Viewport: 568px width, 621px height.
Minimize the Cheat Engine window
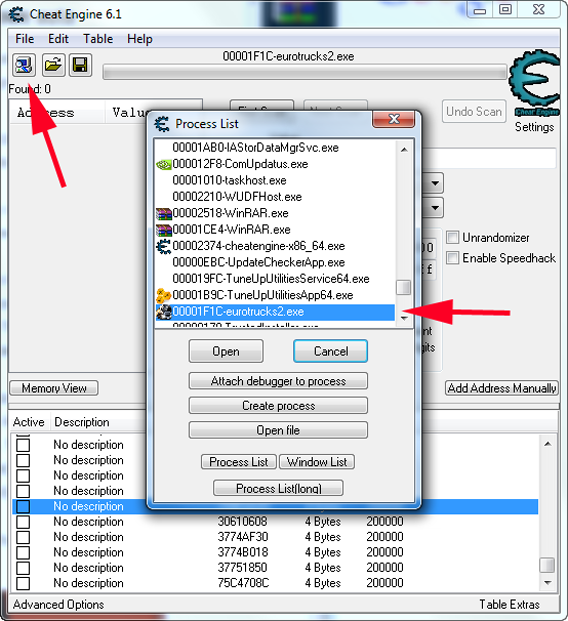click(x=480, y=10)
